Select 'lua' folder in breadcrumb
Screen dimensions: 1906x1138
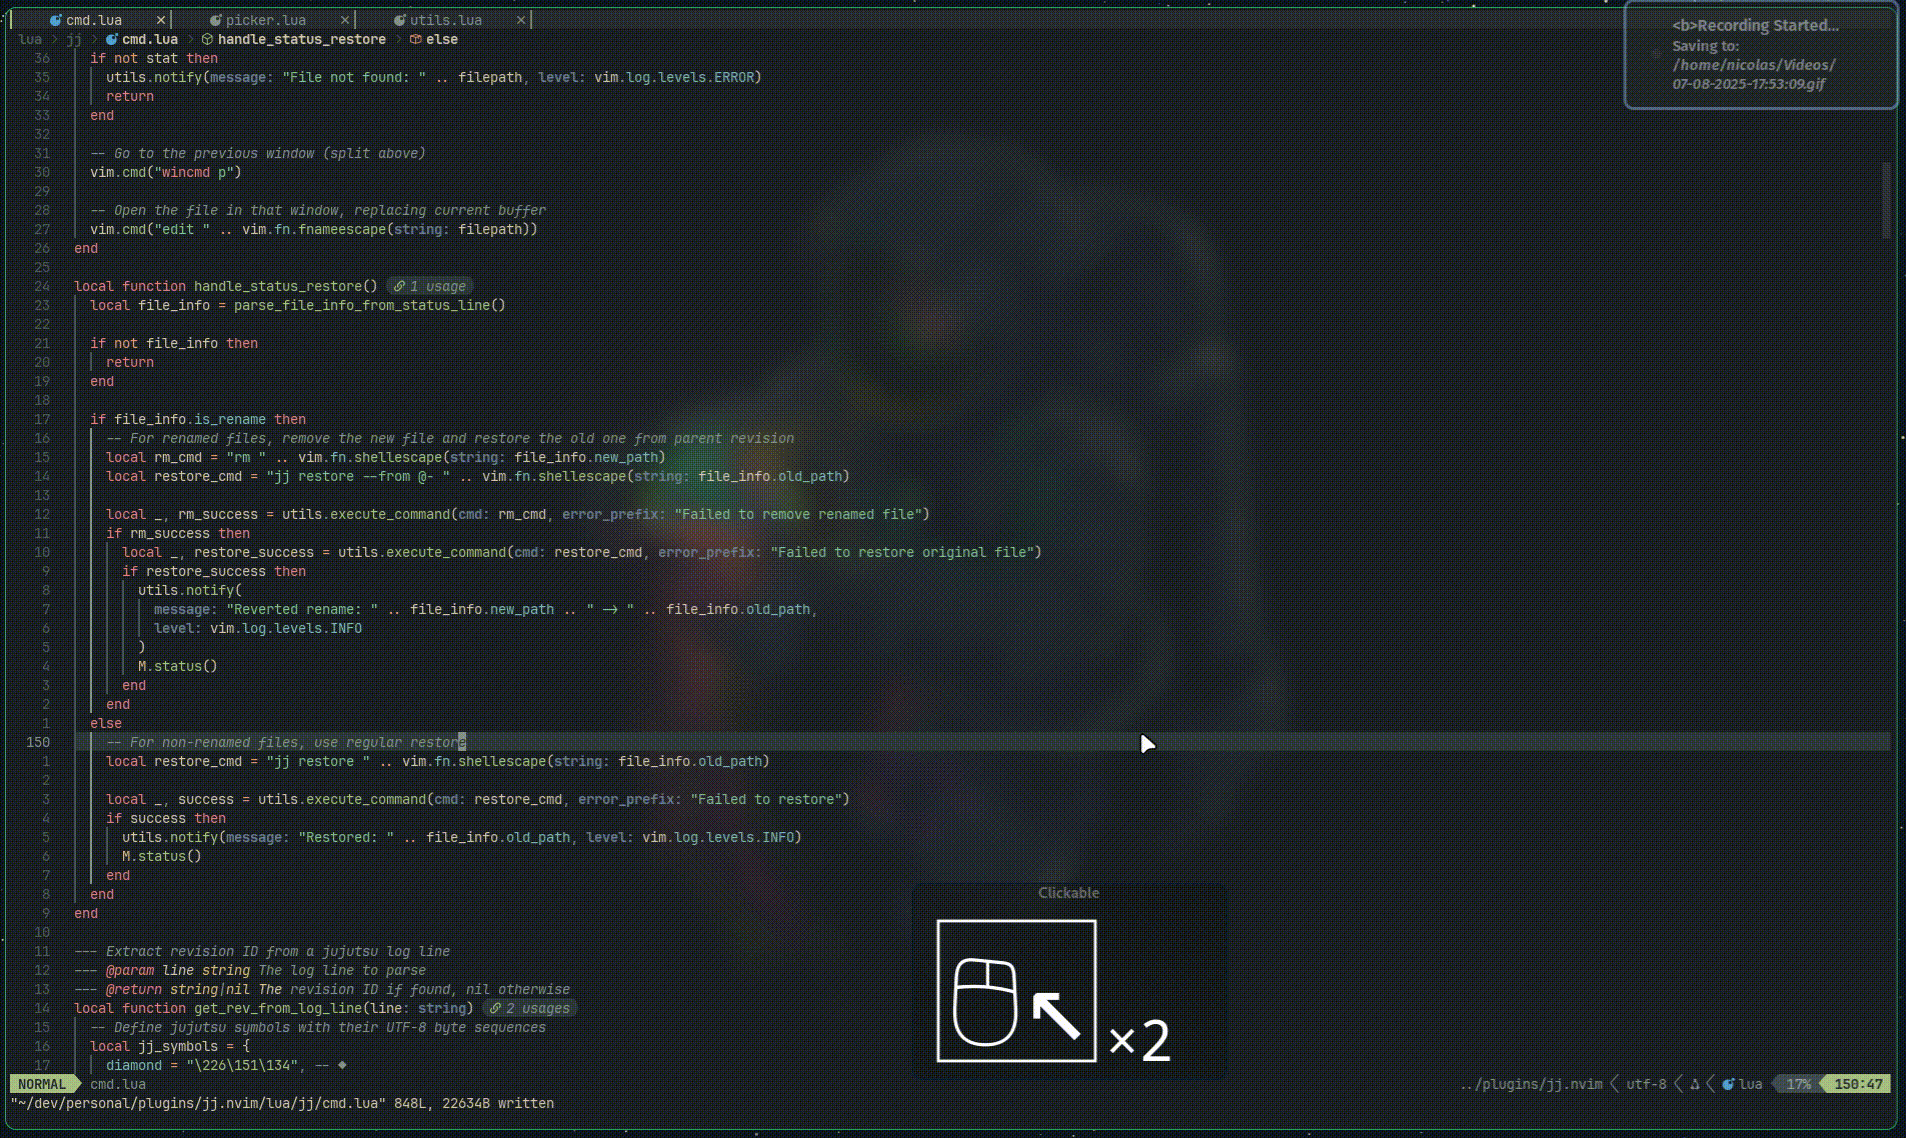[30, 39]
